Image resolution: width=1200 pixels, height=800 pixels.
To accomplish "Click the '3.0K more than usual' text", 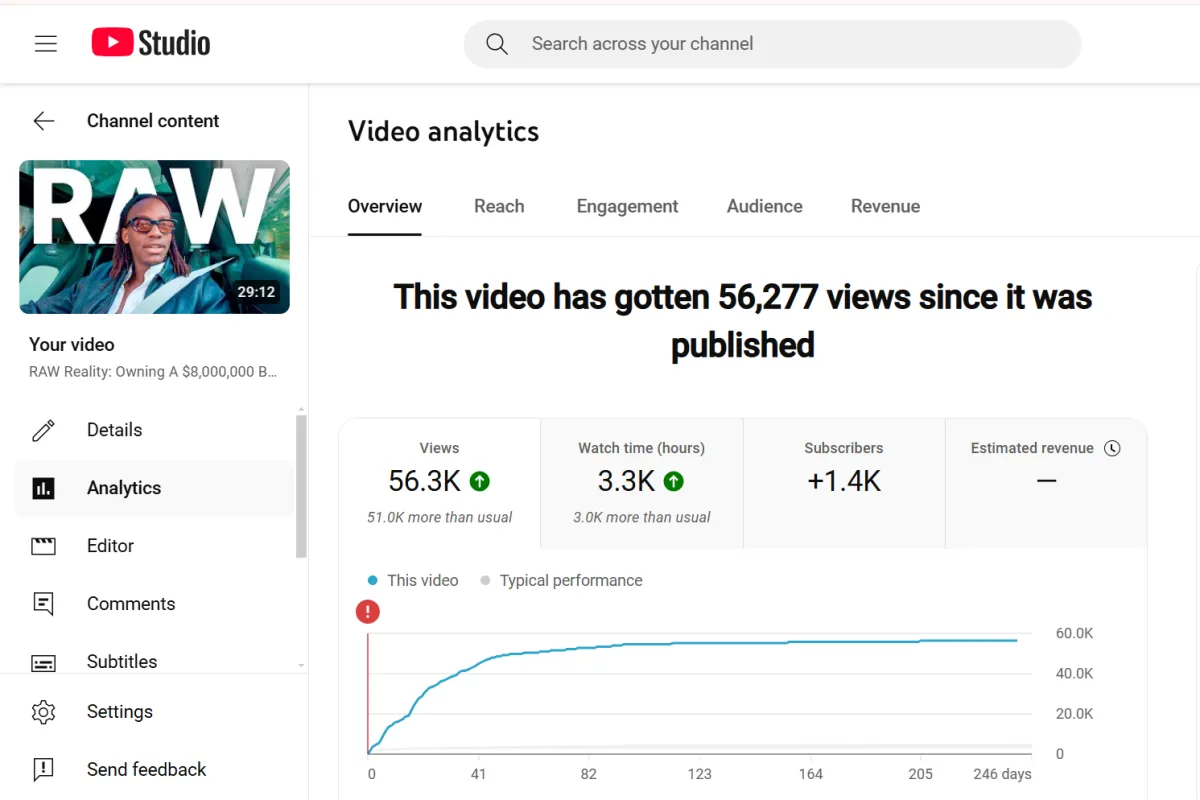I will [x=642, y=517].
